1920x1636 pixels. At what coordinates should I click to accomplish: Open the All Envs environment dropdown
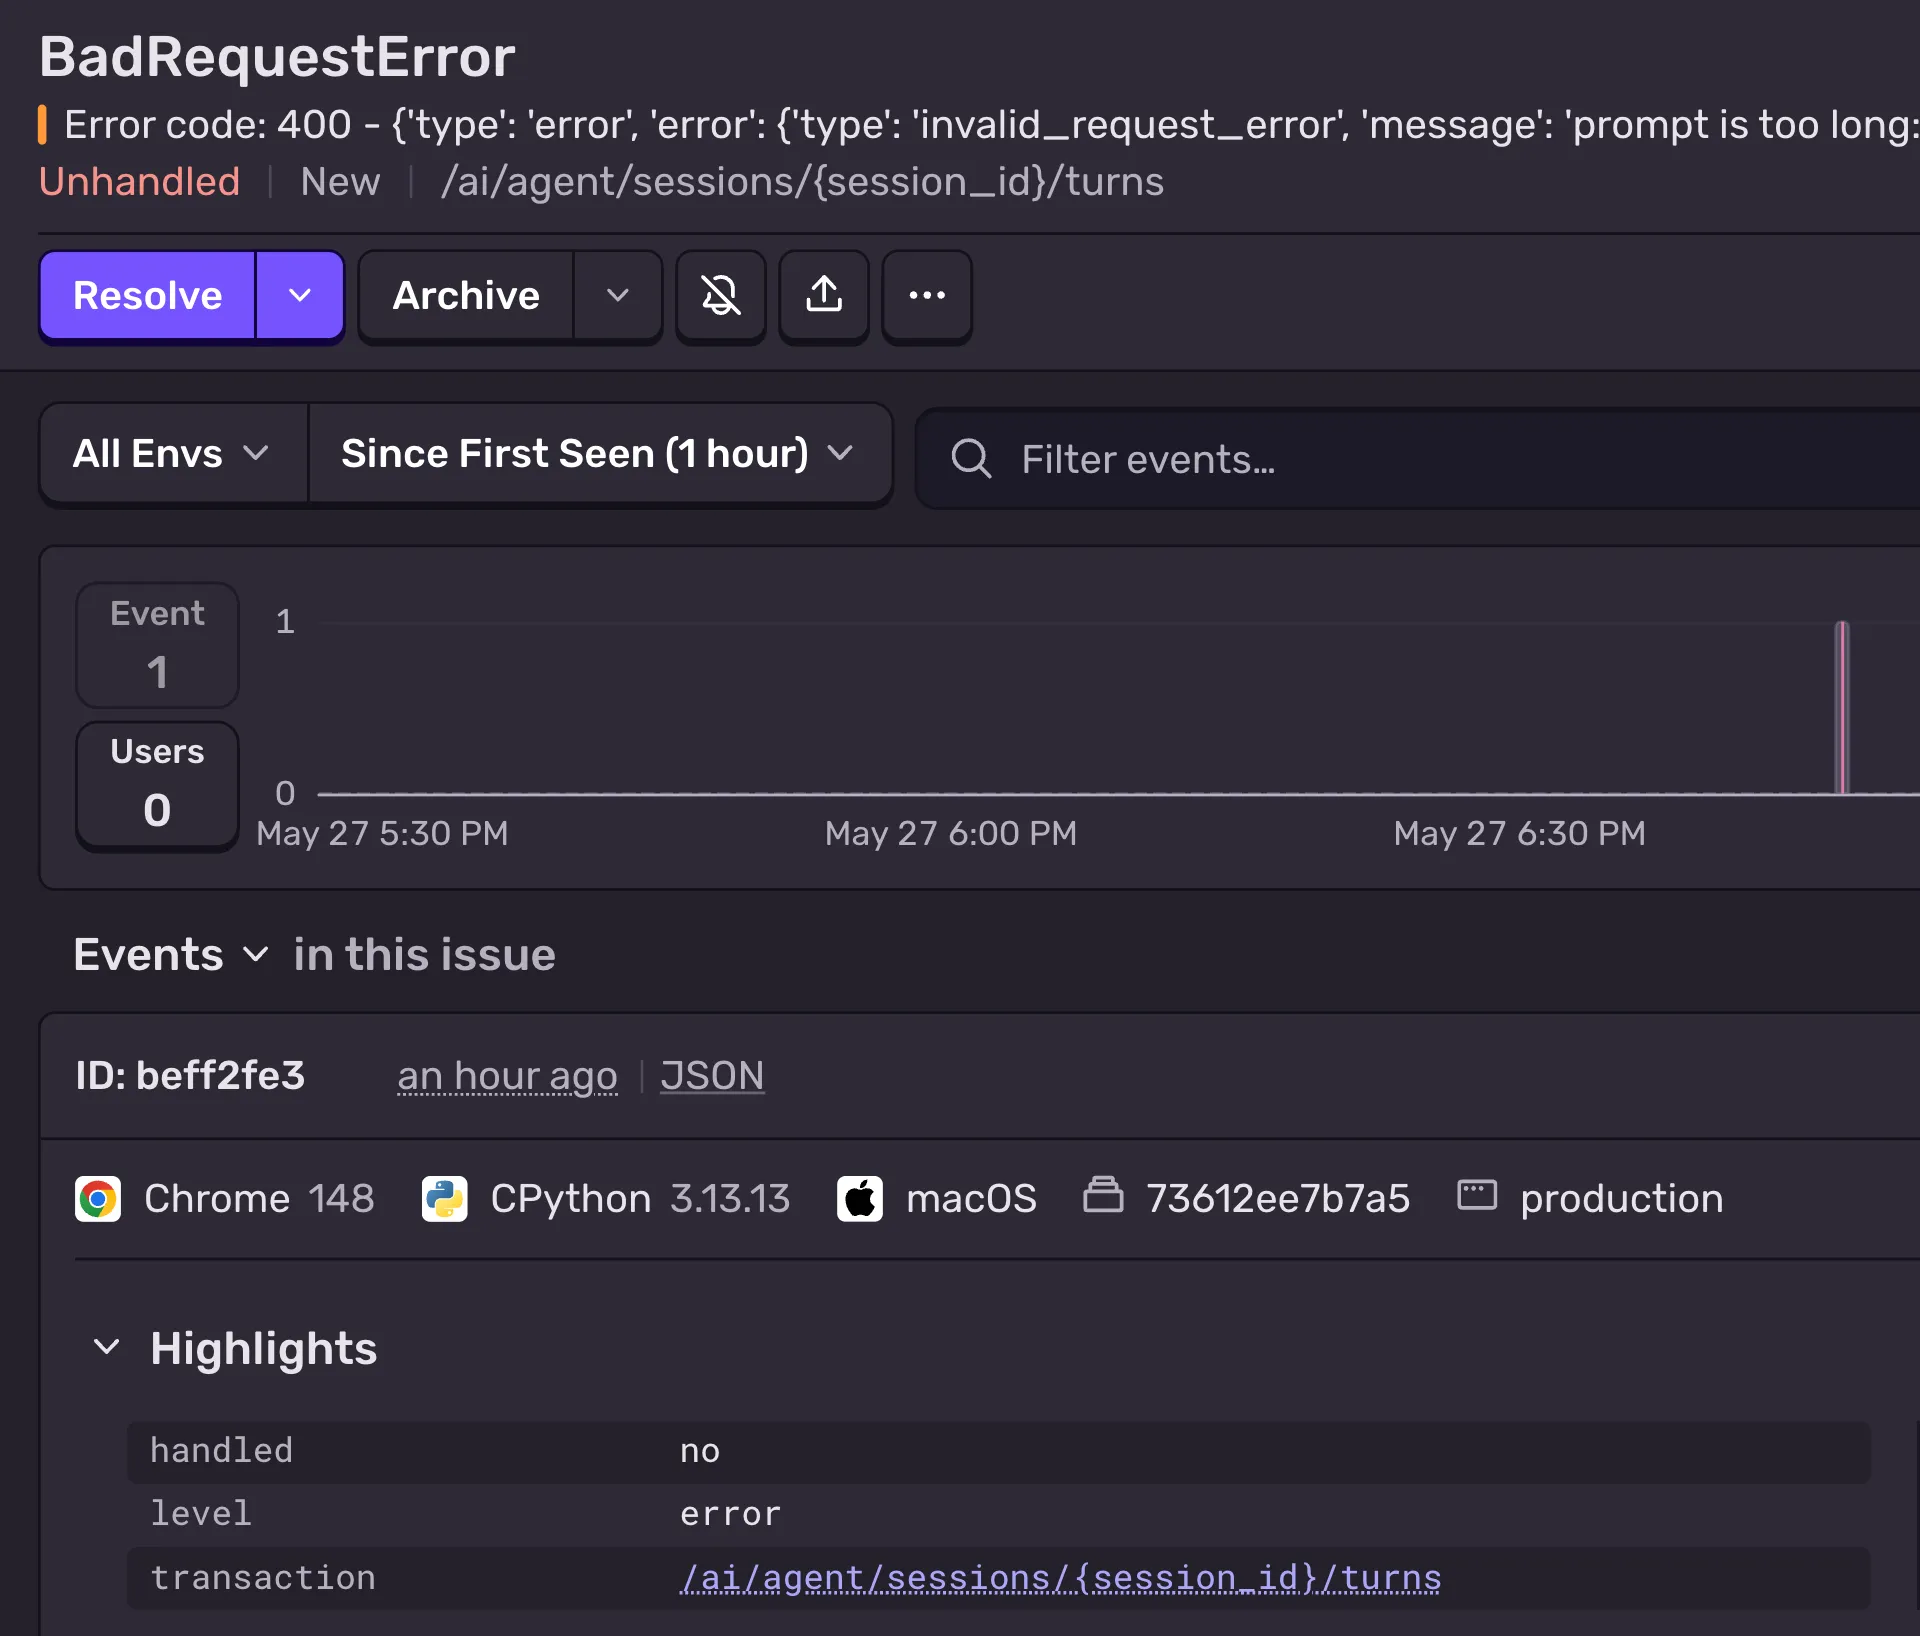coord(173,454)
